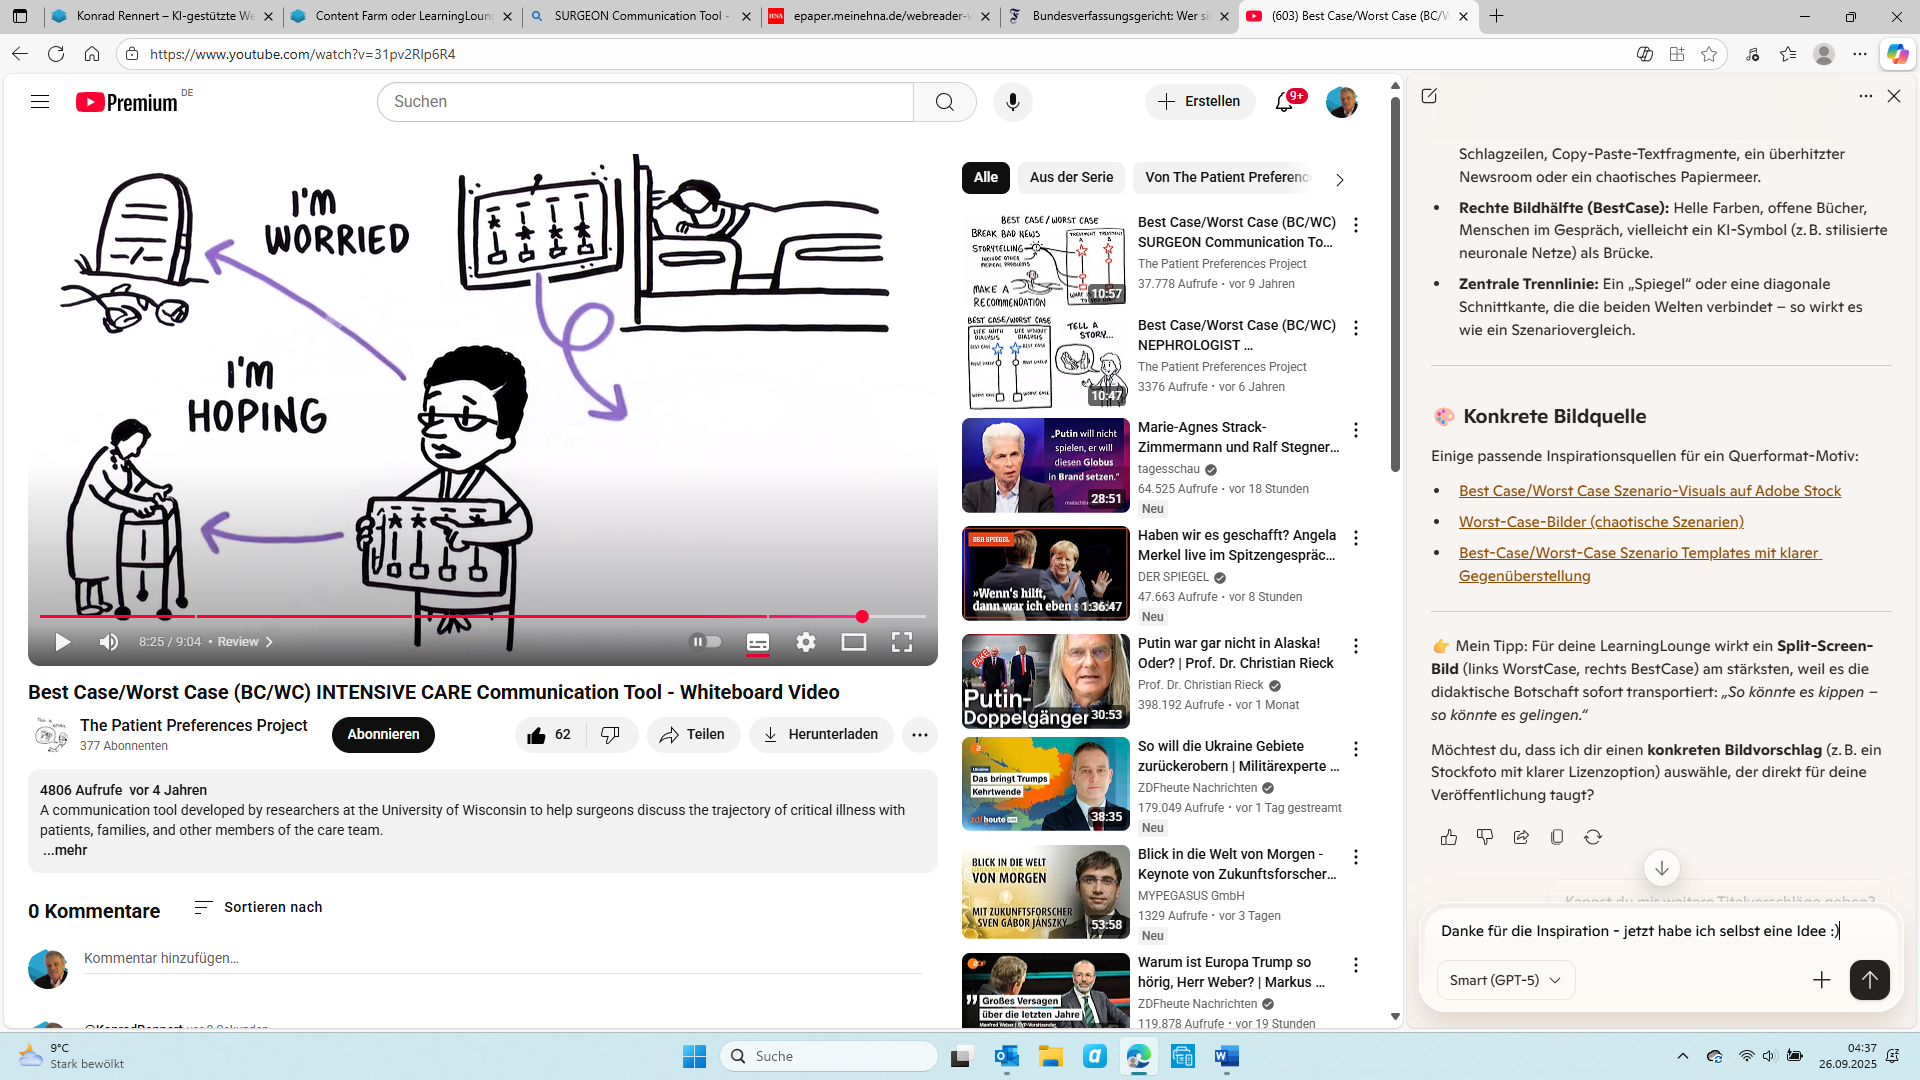Image resolution: width=1920 pixels, height=1080 pixels.
Task: Enter fullscreen video mode
Action: pos(902,642)
